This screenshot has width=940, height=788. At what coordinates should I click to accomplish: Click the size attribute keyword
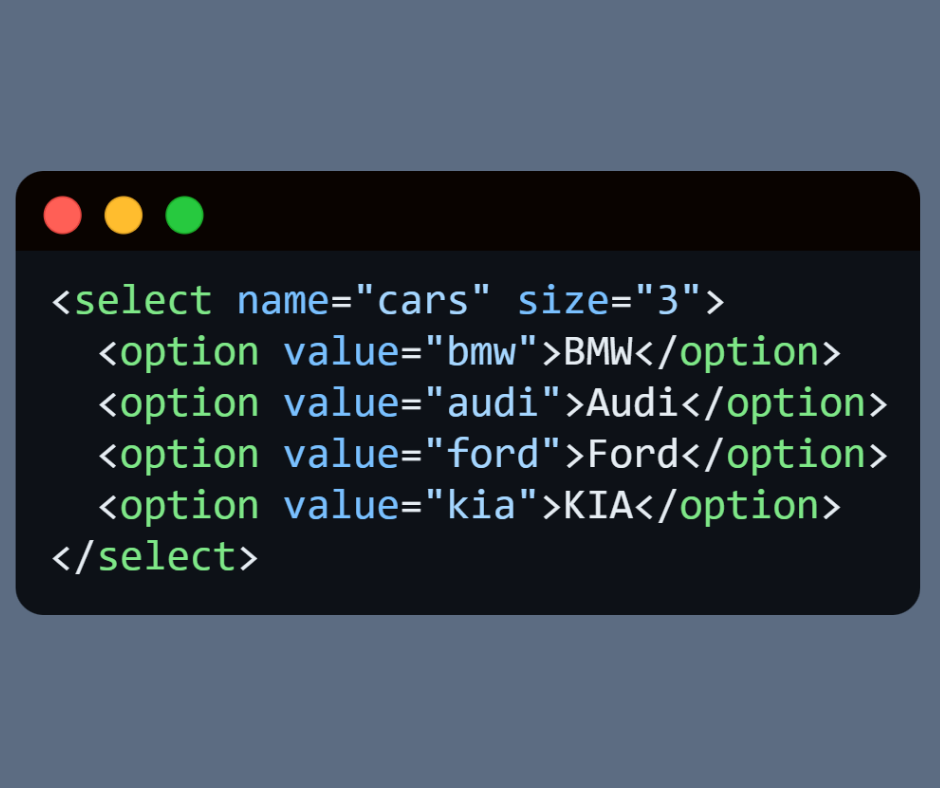click(x=562, y=301)
